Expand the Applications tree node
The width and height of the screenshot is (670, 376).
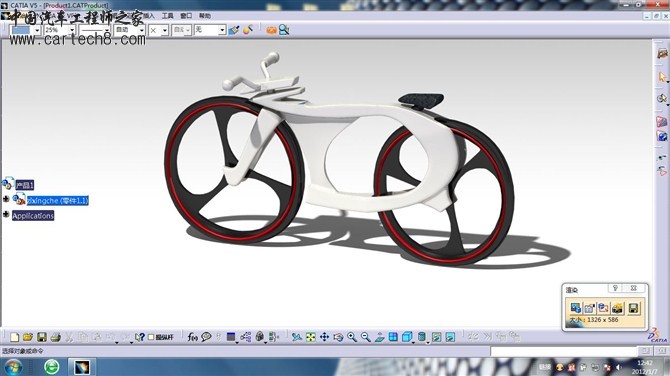tap(6, 214)
